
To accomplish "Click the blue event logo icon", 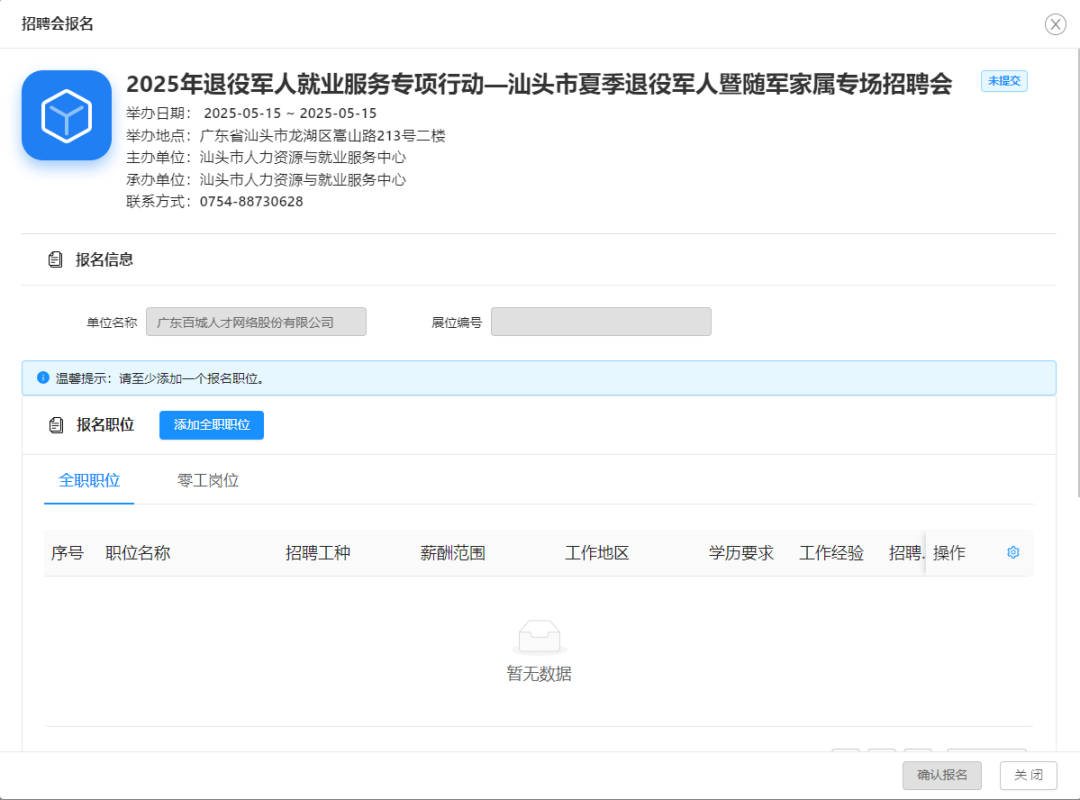I will point(66,115).
